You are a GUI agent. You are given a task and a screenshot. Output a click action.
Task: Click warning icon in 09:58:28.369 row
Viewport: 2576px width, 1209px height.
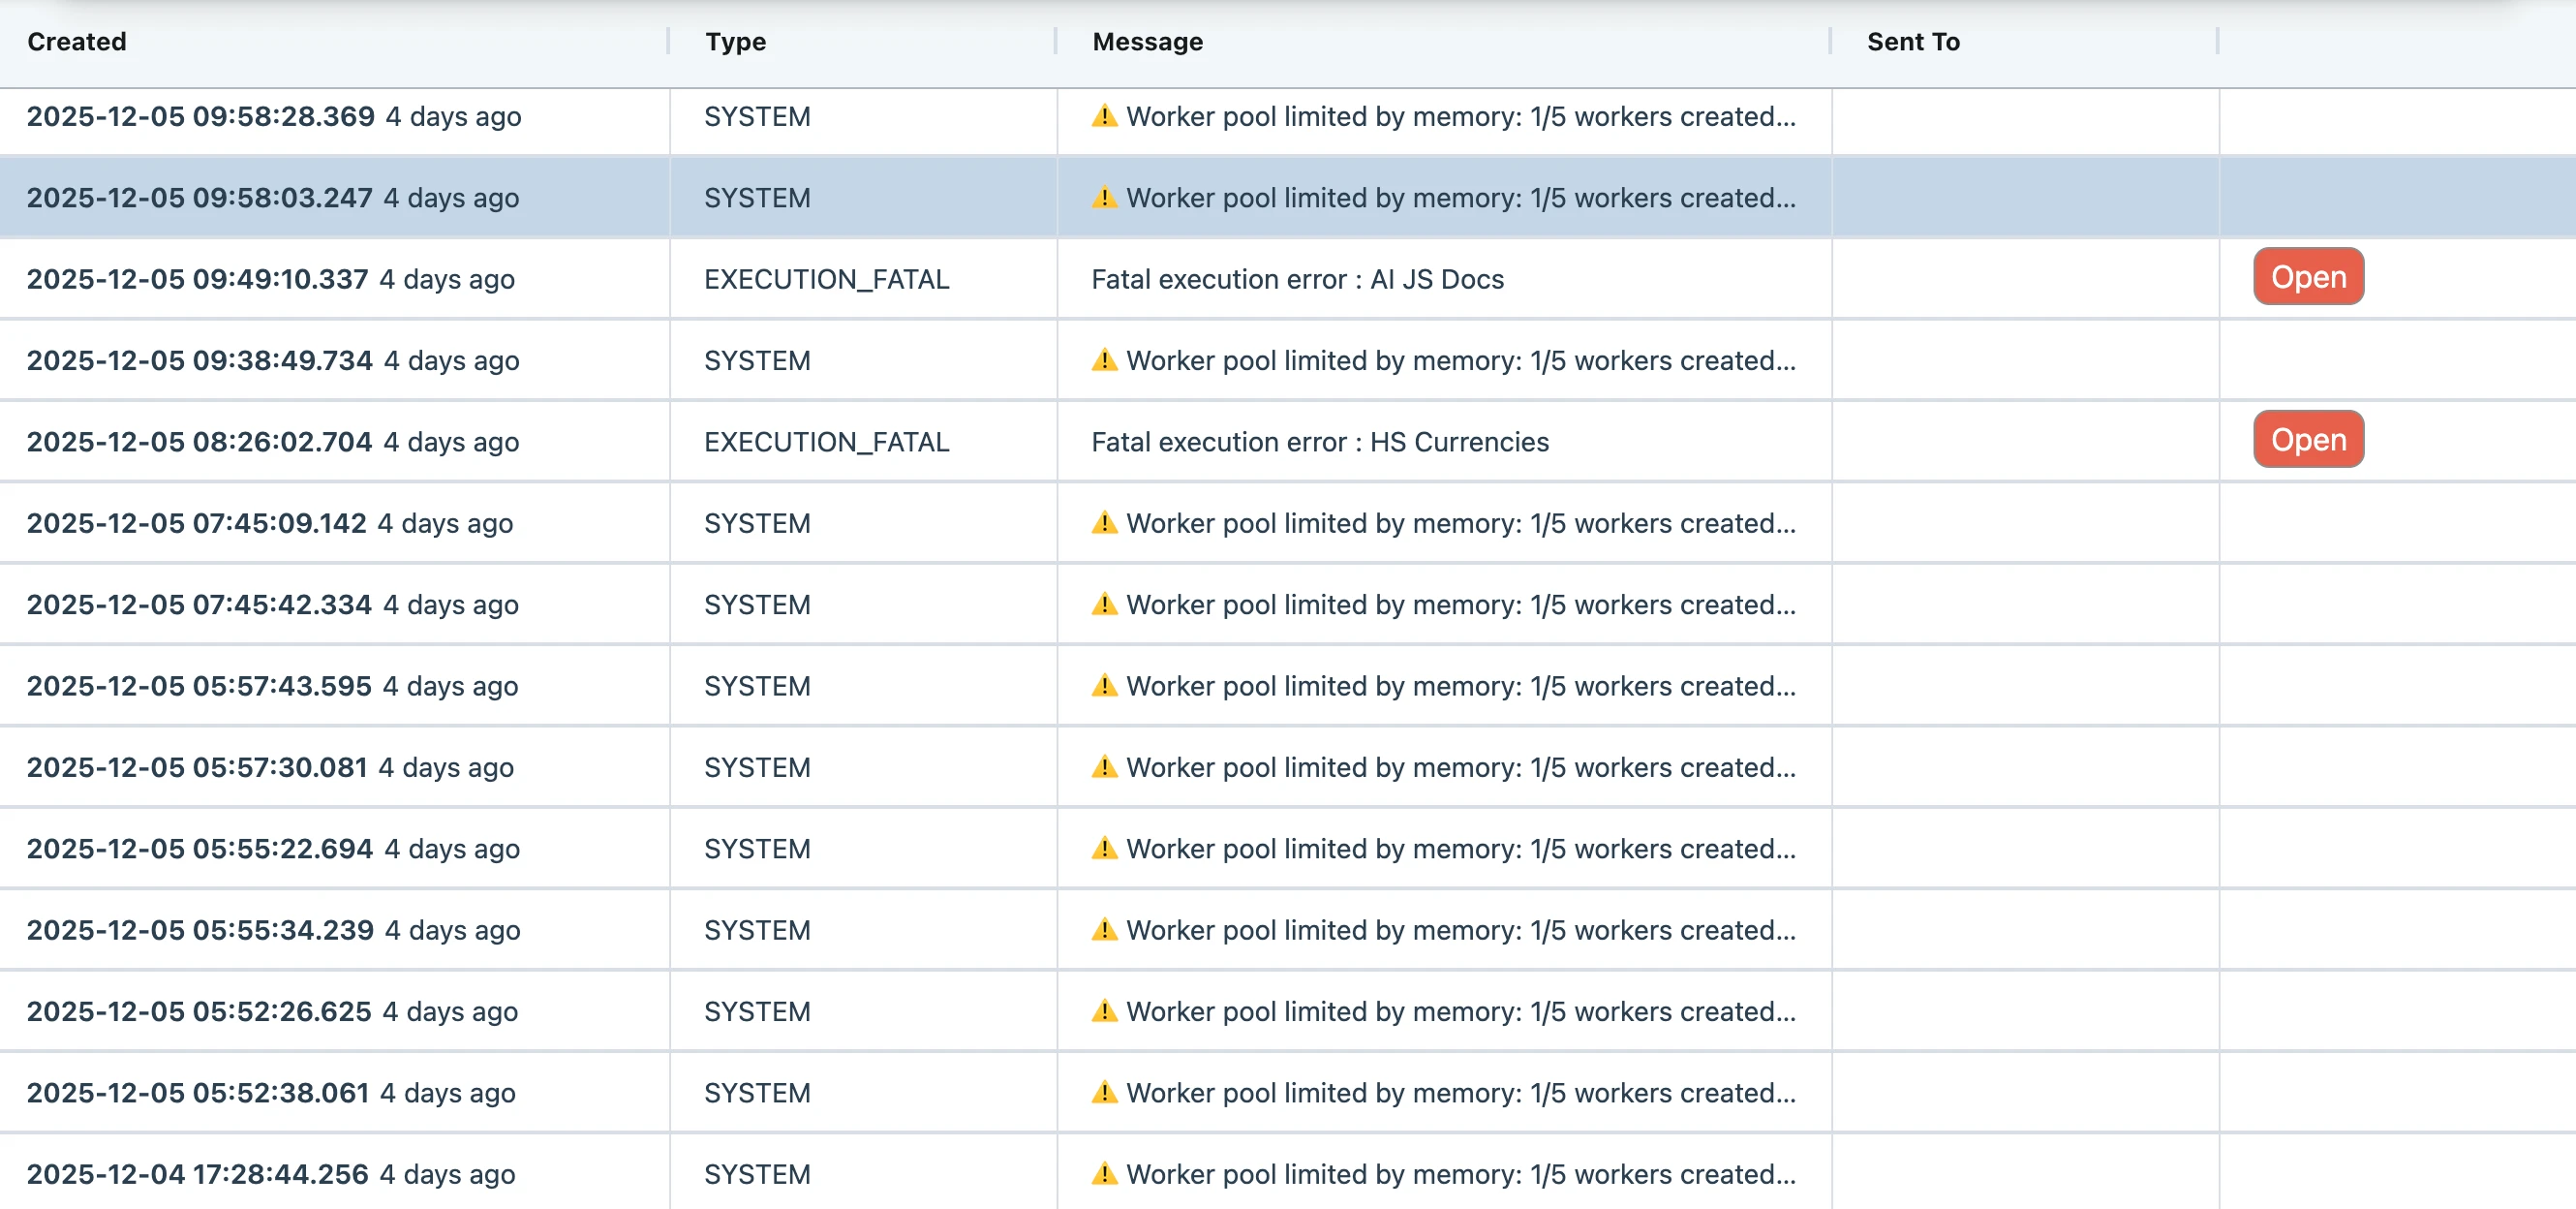pyautogui.click(x=1104, y=116)
